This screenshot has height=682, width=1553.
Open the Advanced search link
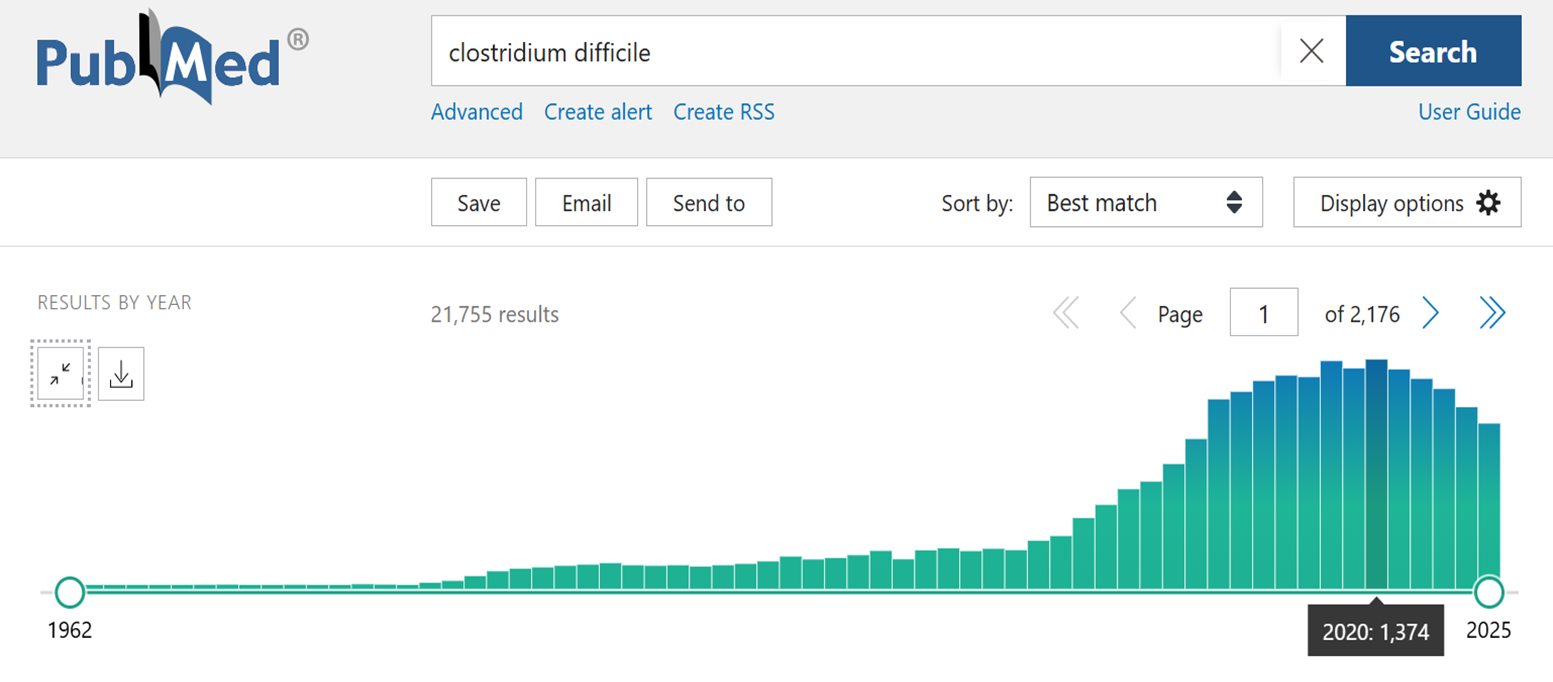[476, 112]
